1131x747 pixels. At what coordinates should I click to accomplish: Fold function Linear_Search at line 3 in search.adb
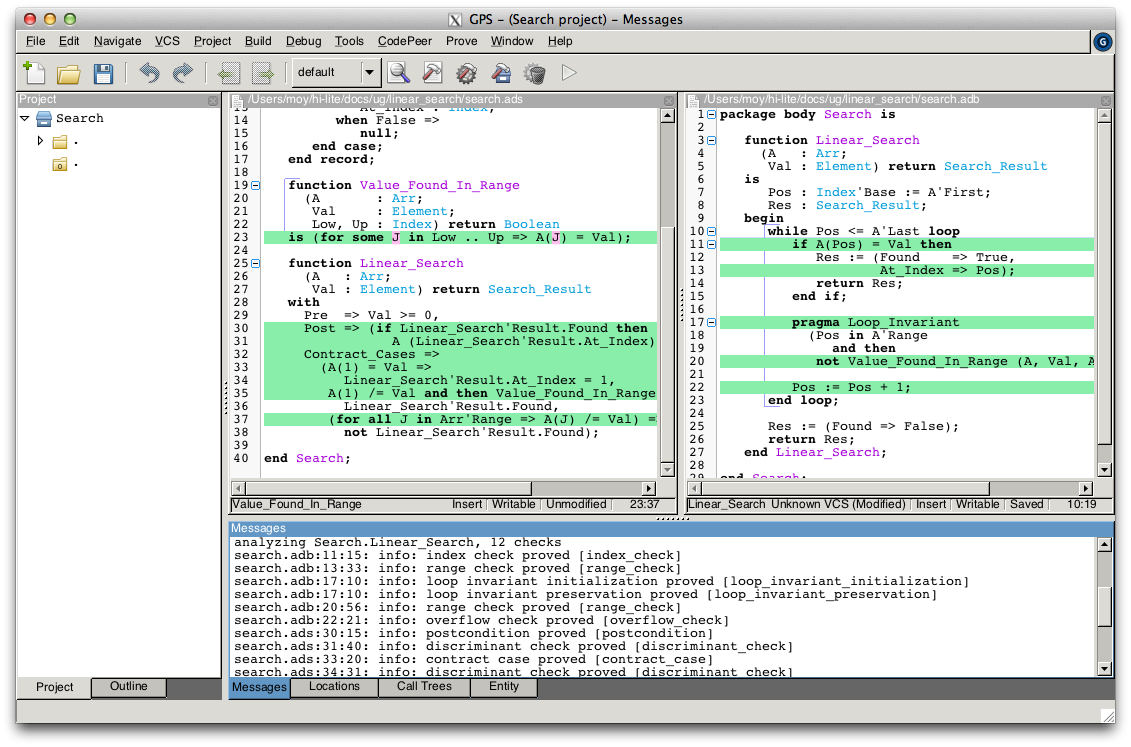711,141
